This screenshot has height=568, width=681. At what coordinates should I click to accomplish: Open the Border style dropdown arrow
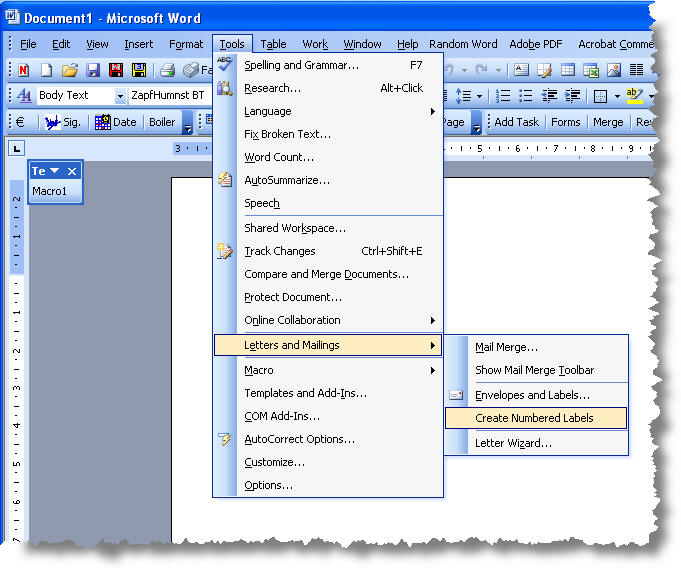coord(617,96)
